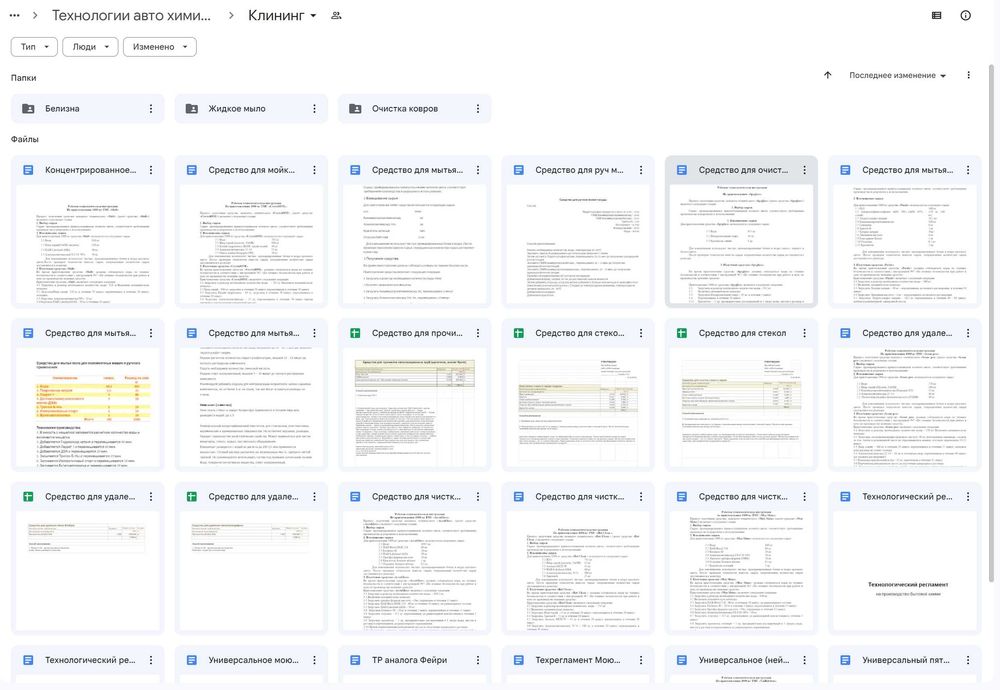Open the Тип filter dropdown
The image size is (1000, 690).
(x=34, y=47)
